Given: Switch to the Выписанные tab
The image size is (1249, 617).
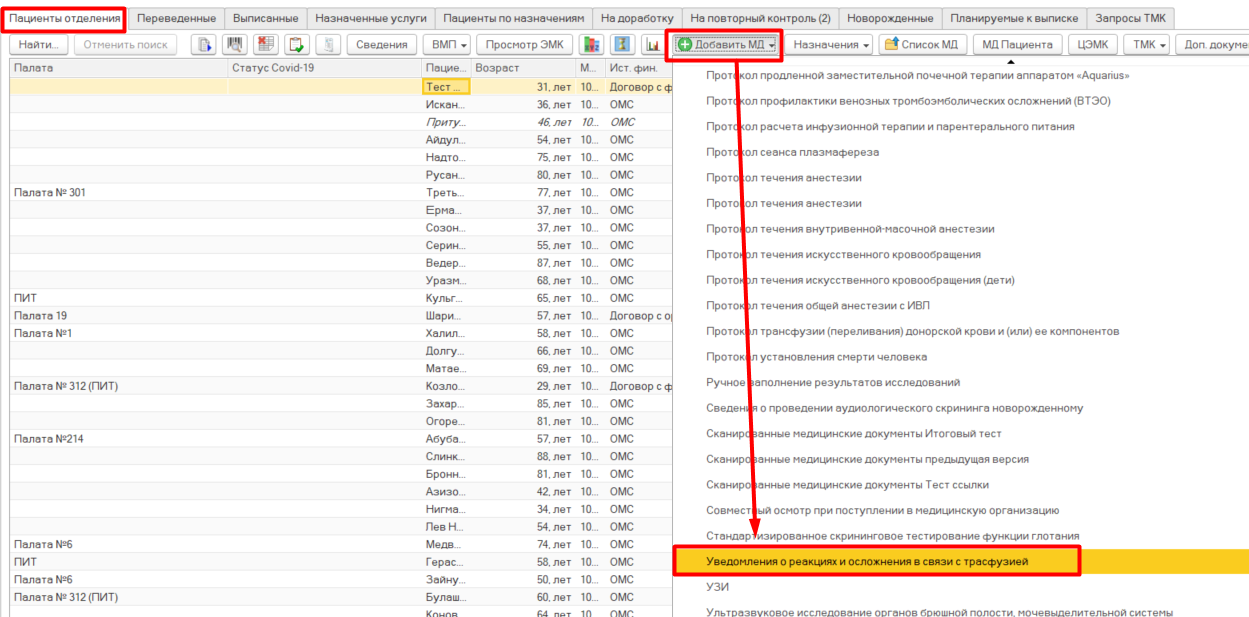Looking at the screenshot, I should click(264, 18).
